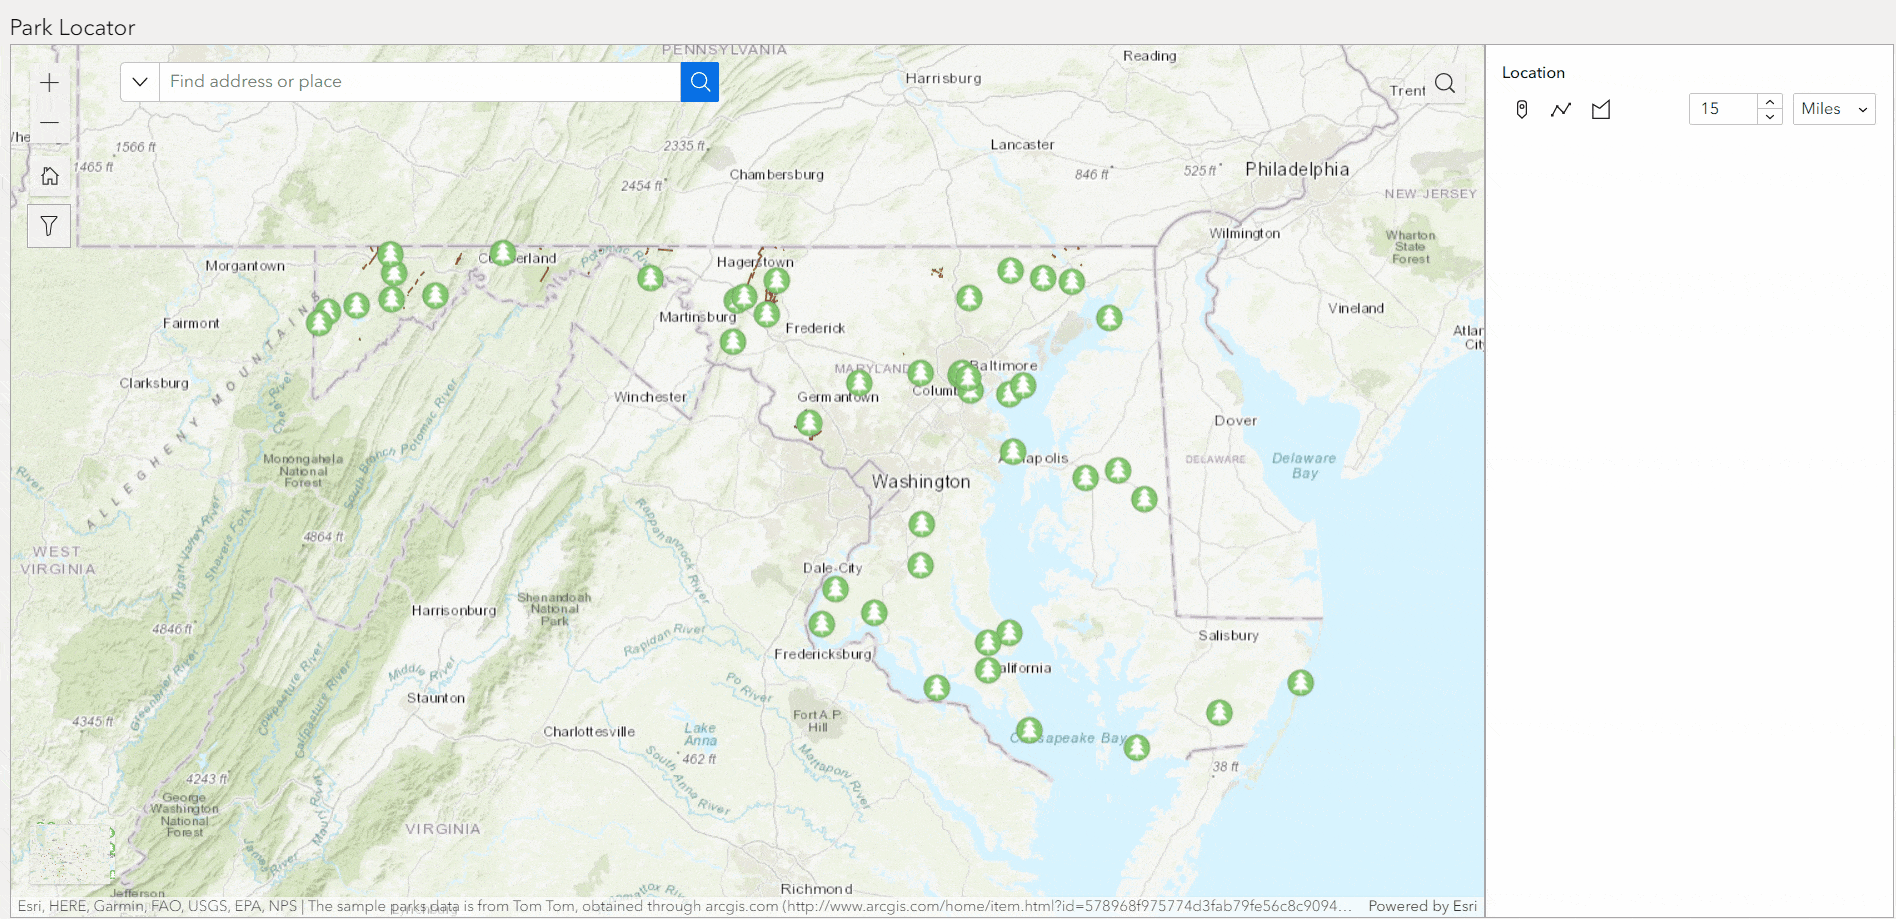This screenshot has height=919, width=1896.
Task: Select the polygon sketch tool
Action: [x=1600, y=109]
